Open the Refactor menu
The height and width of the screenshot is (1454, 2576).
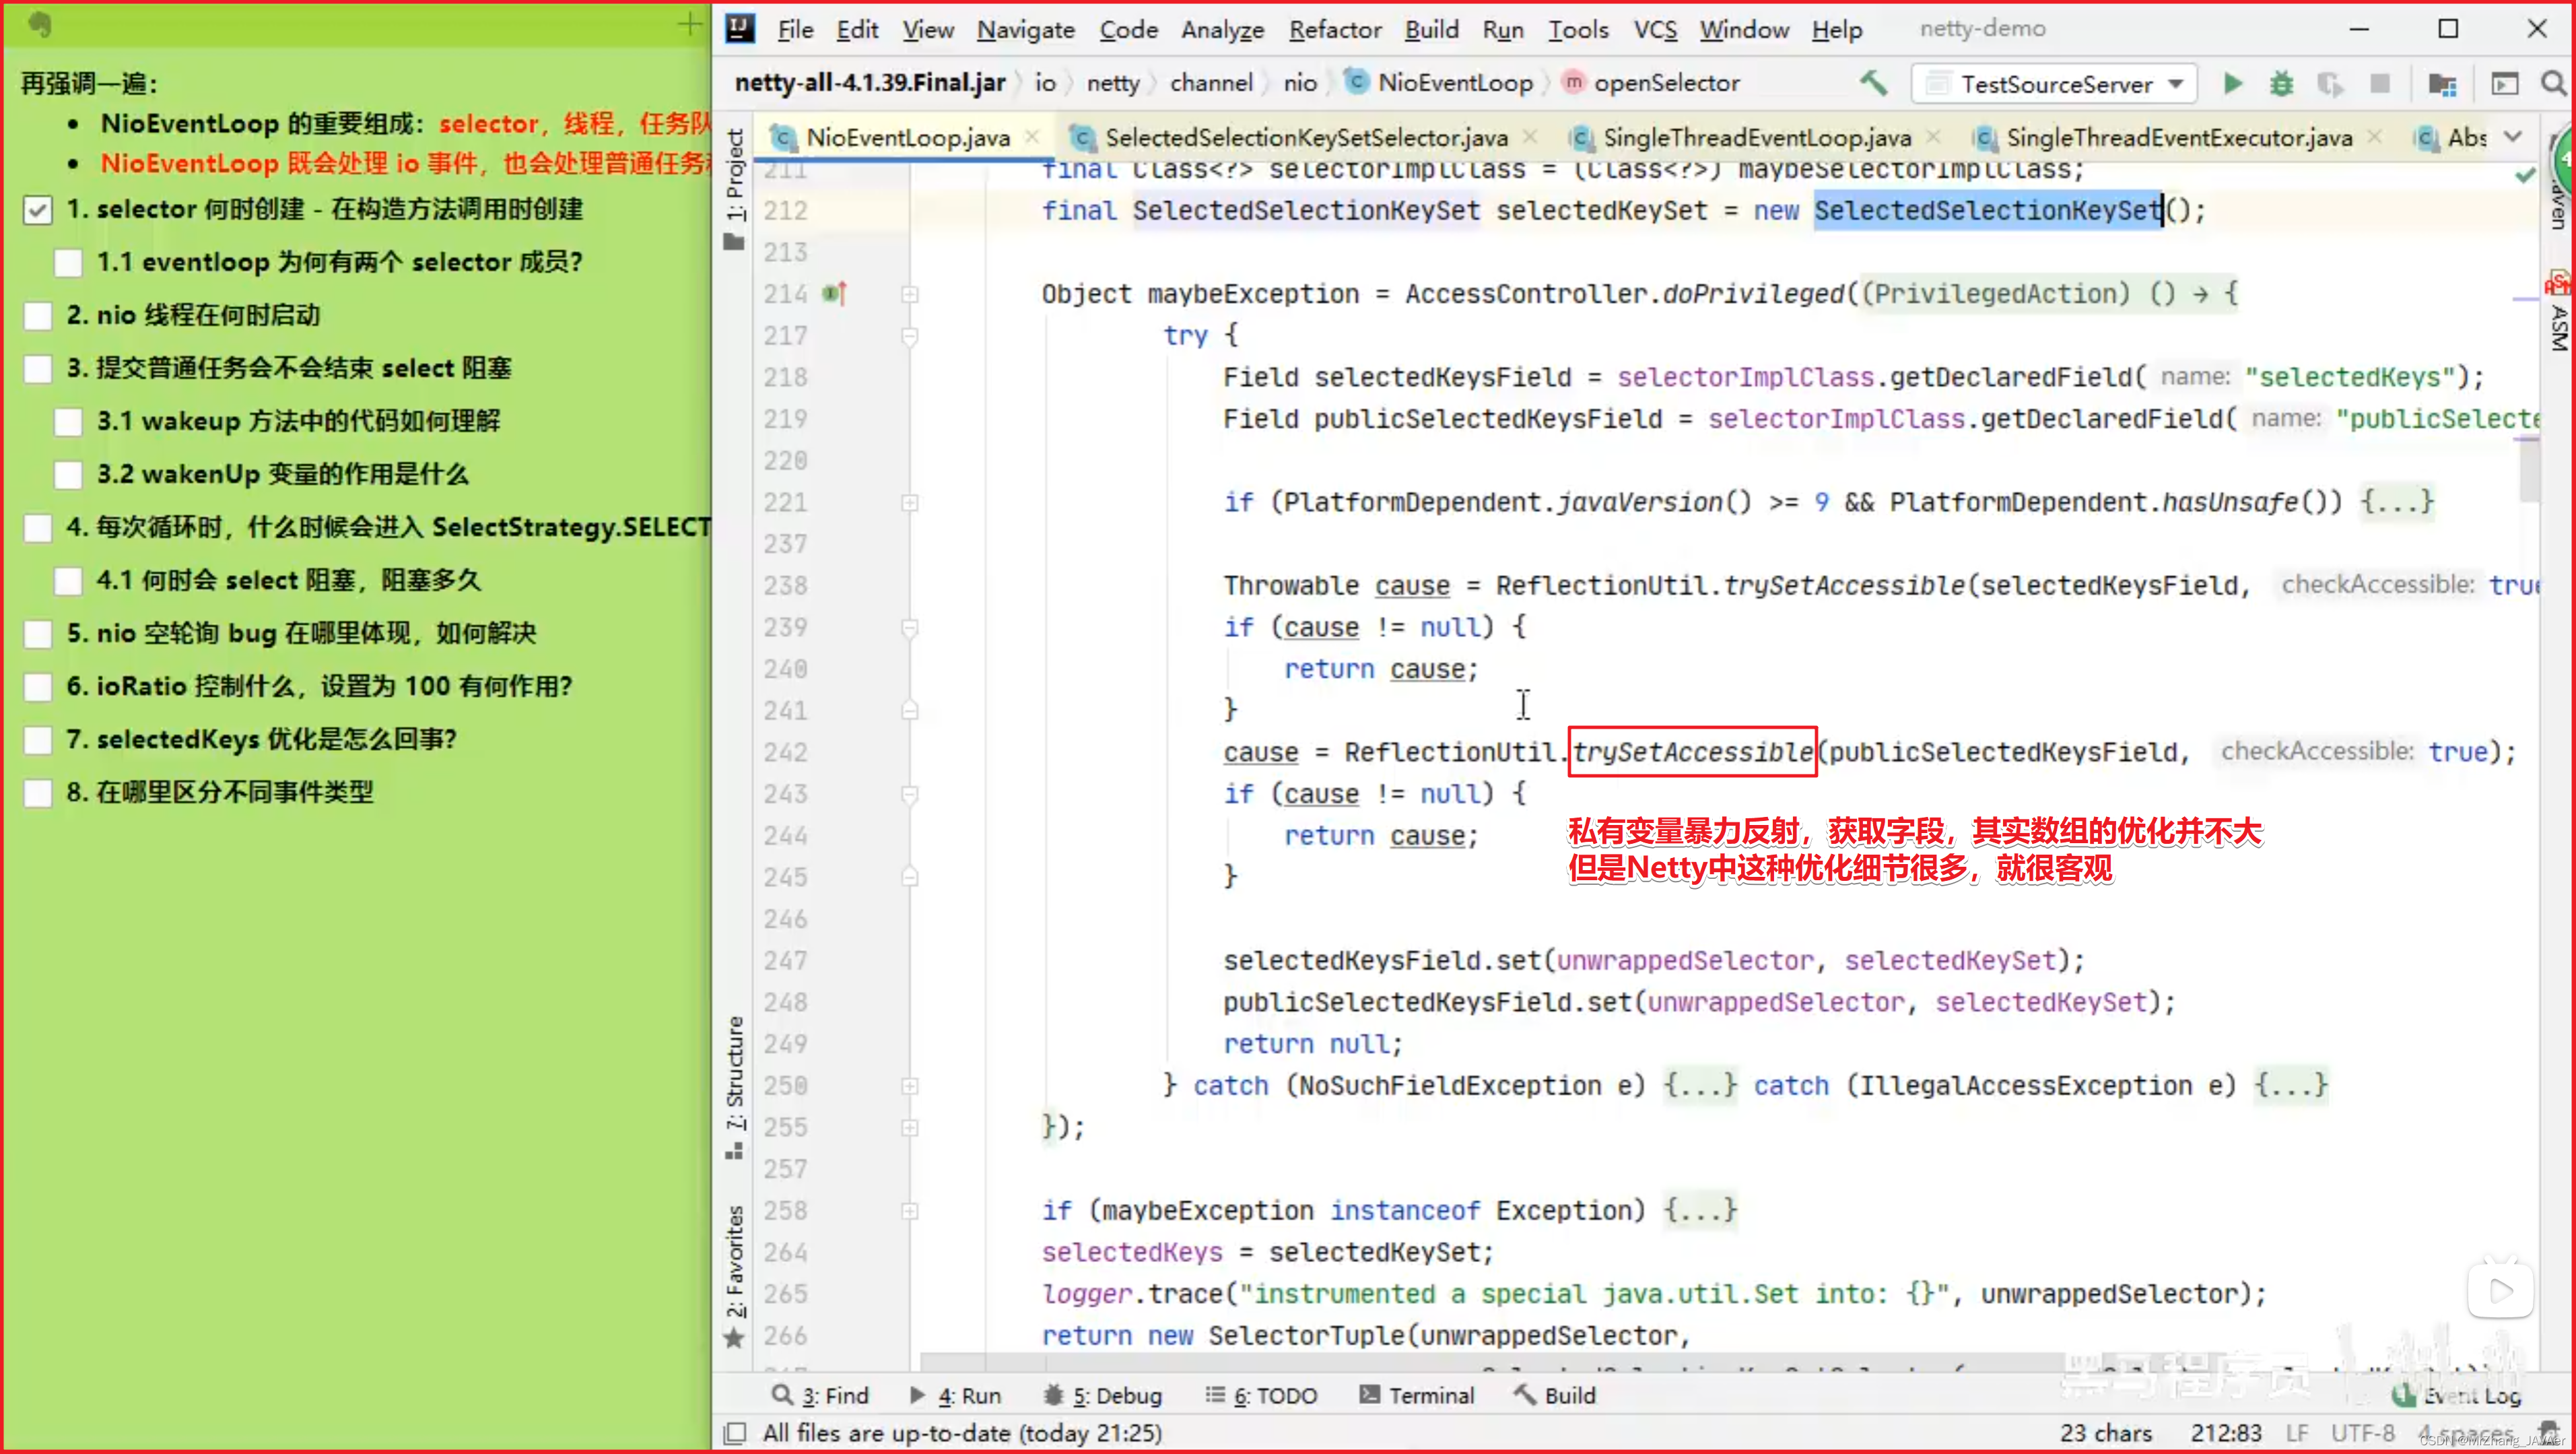1334,30
